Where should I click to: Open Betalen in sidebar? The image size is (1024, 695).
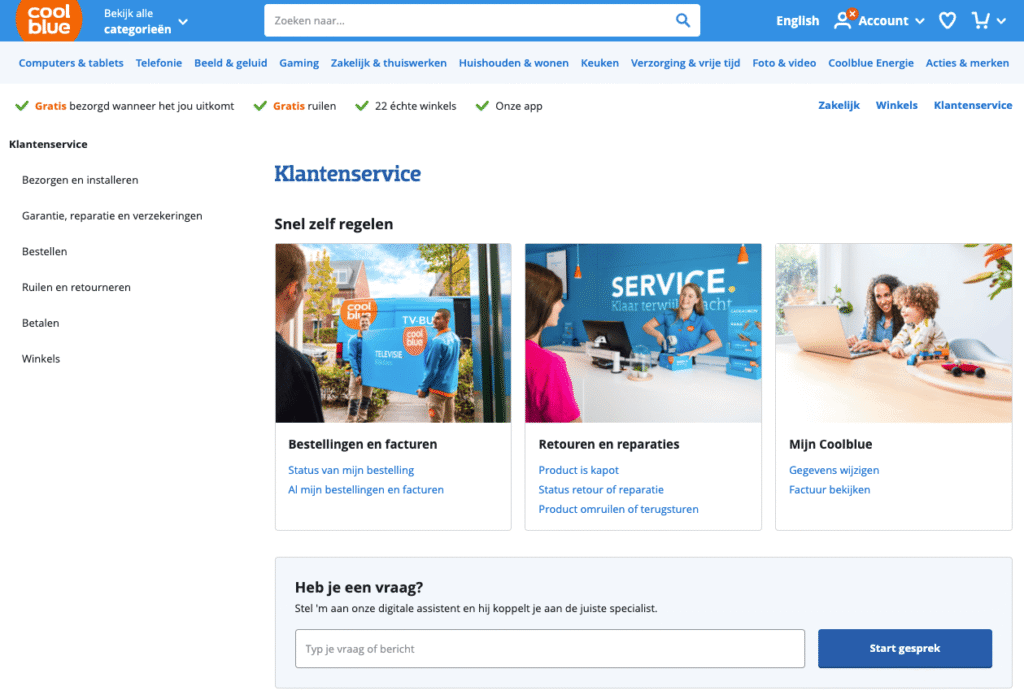(x=40, y=323)
